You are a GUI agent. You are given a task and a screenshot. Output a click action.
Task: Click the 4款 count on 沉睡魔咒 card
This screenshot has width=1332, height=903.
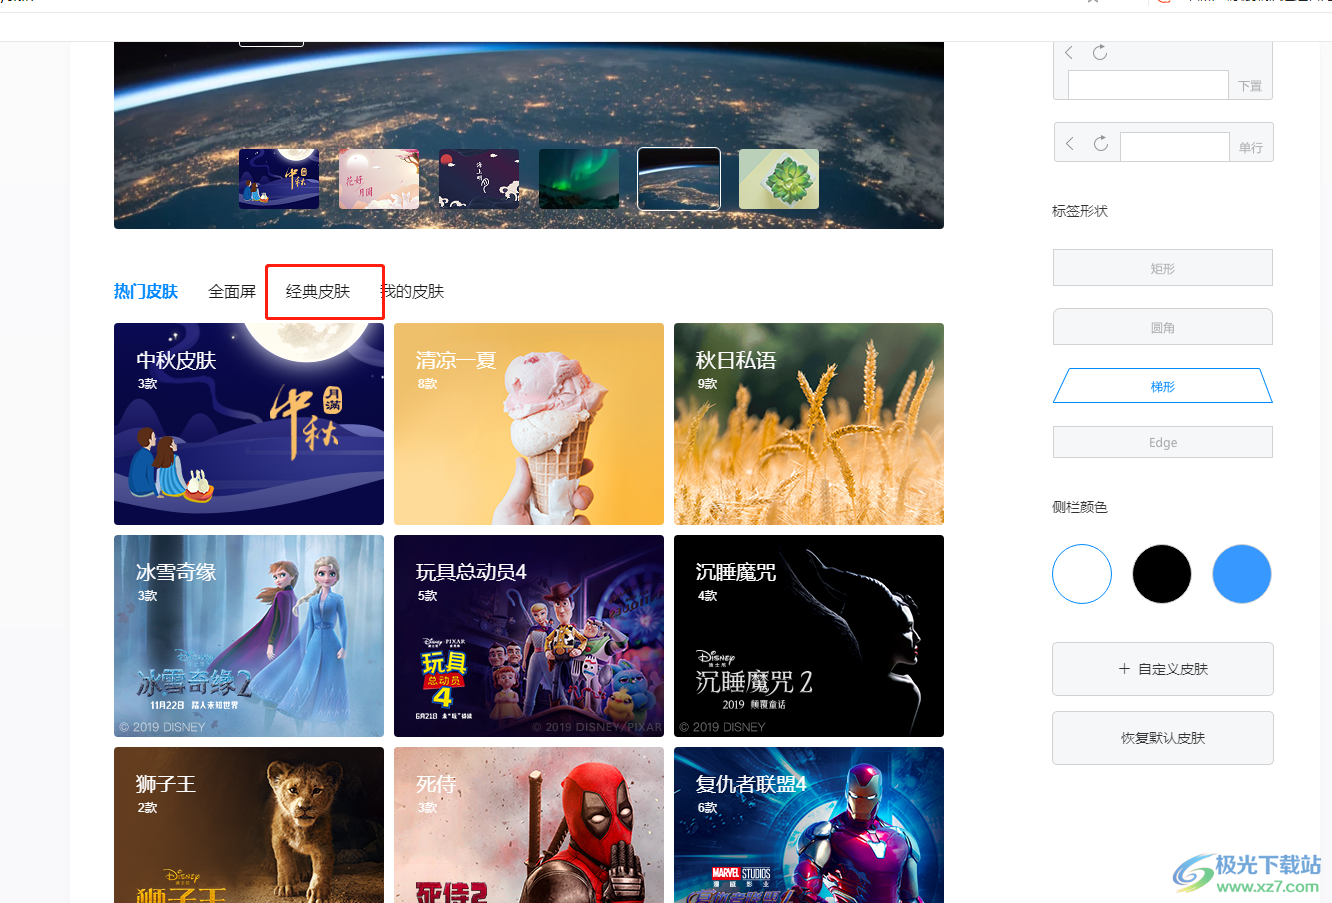[708, 596]
